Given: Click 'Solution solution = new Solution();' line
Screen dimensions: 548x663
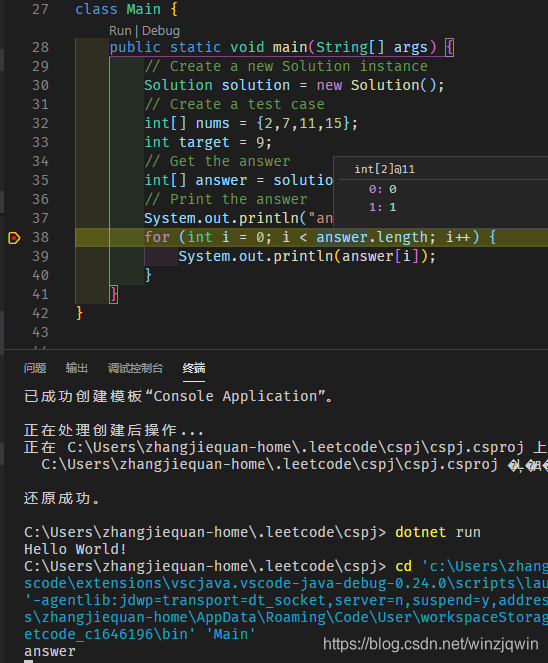Looking at the screenshot, I should 294,85.
